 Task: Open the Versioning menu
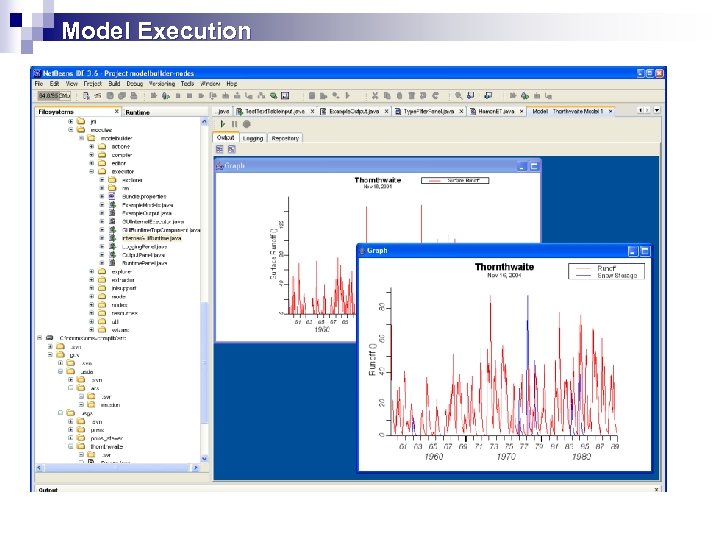coord(162,84)
